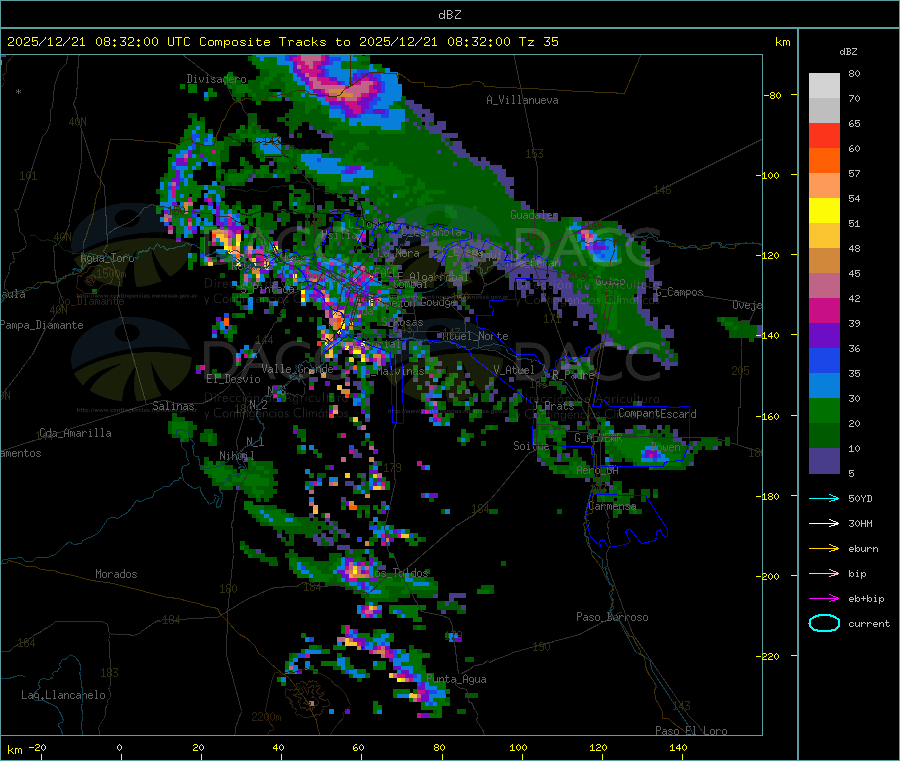The height and width of the screenshot is (761, 900).
Task: Select the light gray 70-80 dBZ swatch
Action: [x=824, y=86]
